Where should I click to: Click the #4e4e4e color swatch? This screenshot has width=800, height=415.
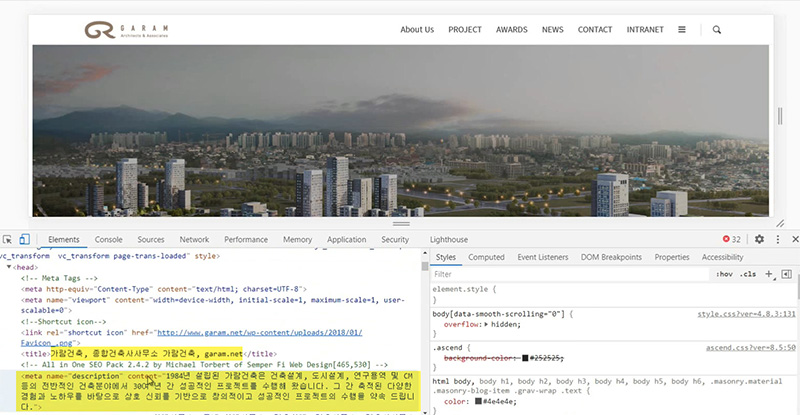[474, 402]
